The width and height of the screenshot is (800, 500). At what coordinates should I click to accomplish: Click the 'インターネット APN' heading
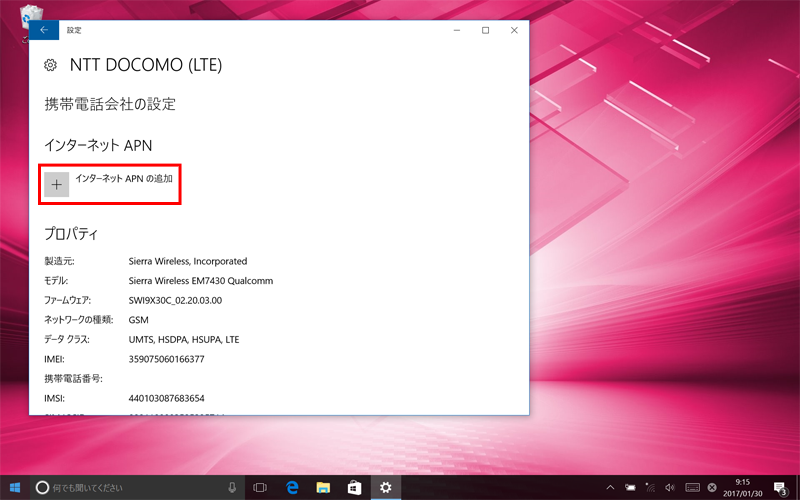tap(98, 145)
